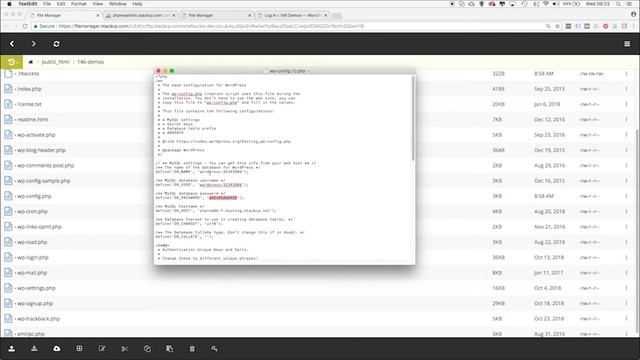
Task: Bookmark page with the star icon
Action: click(x=557, y=26)
